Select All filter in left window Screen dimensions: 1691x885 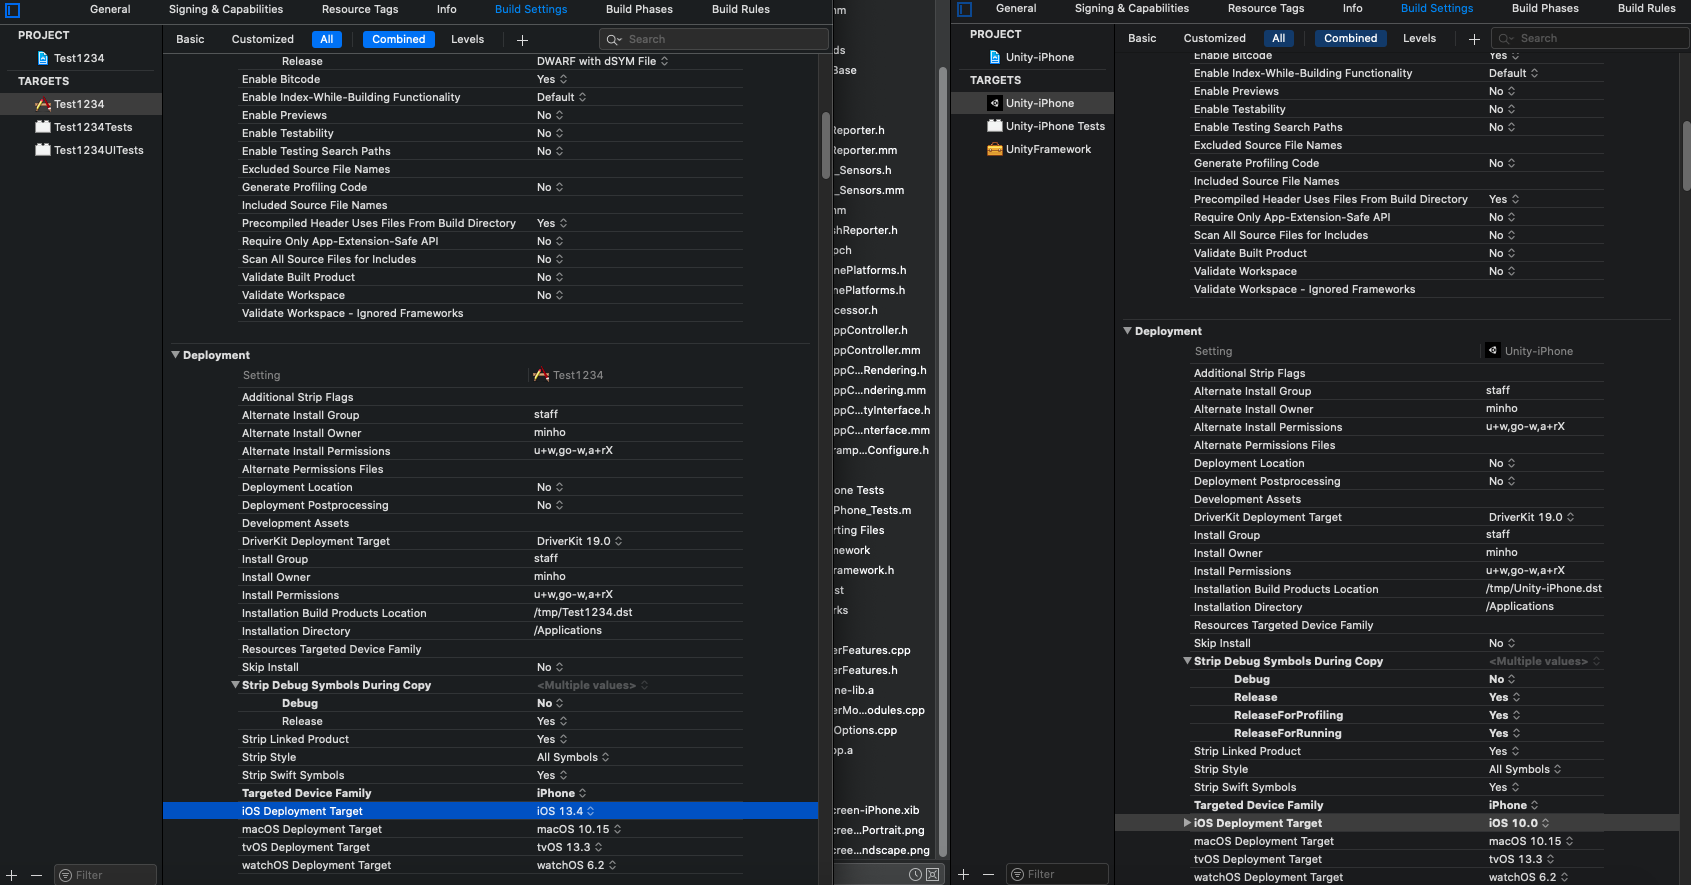click(327, 39)
